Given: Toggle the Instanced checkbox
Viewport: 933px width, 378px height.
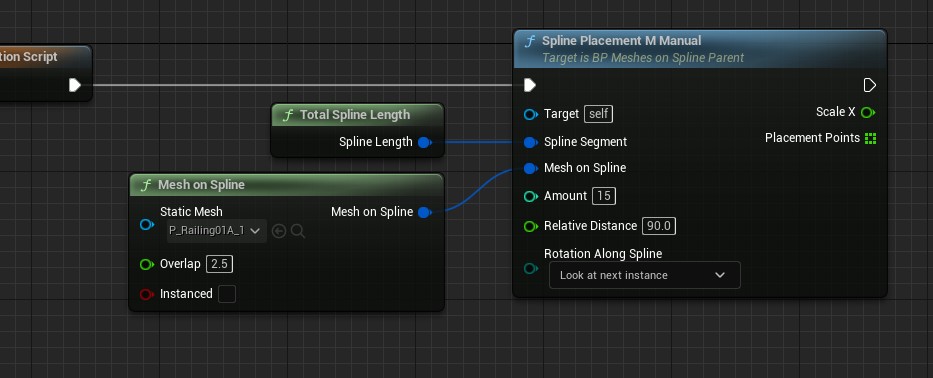Looking at the screenshot, I should [227, 294].
